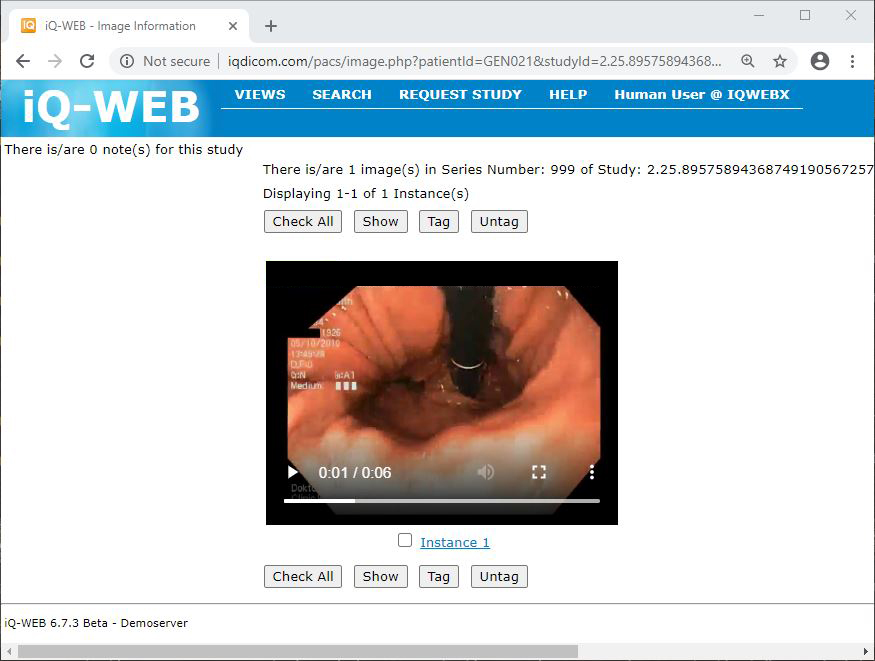Play the endoscopy video
875x661 pixels.
coord(293,472)
